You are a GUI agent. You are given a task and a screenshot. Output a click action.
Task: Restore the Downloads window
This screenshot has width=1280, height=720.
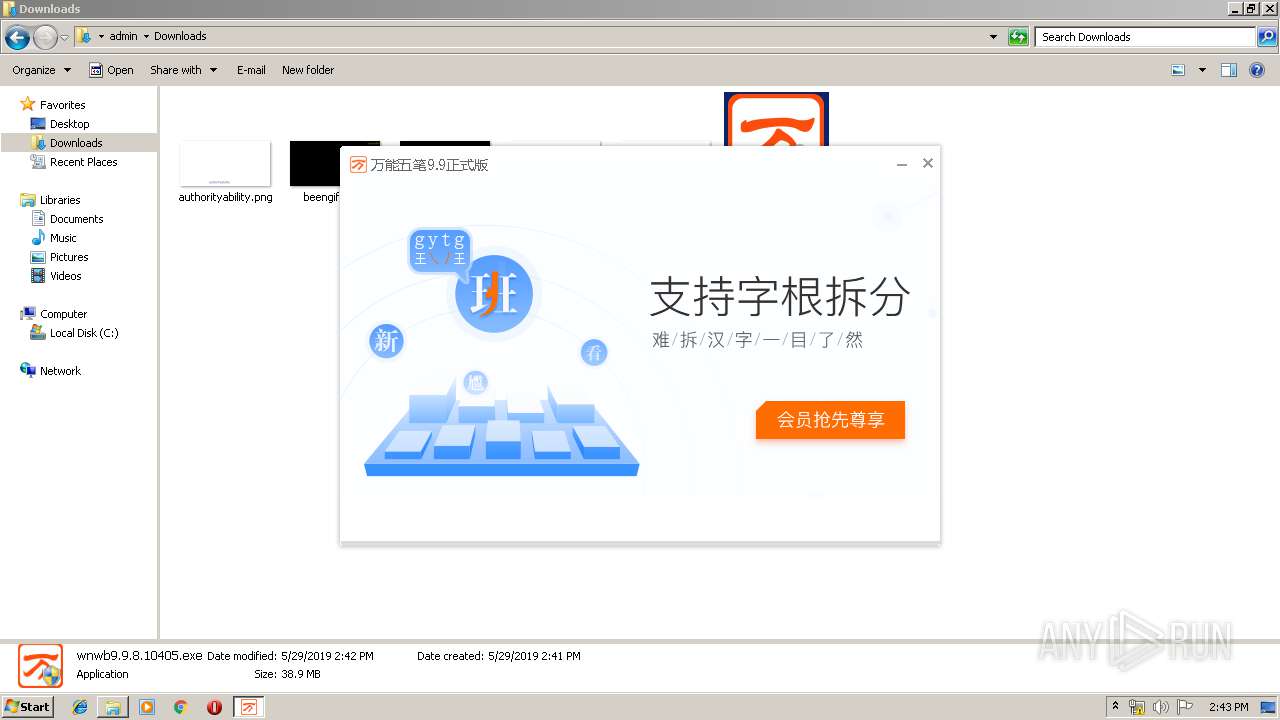tap(1251, 8)
